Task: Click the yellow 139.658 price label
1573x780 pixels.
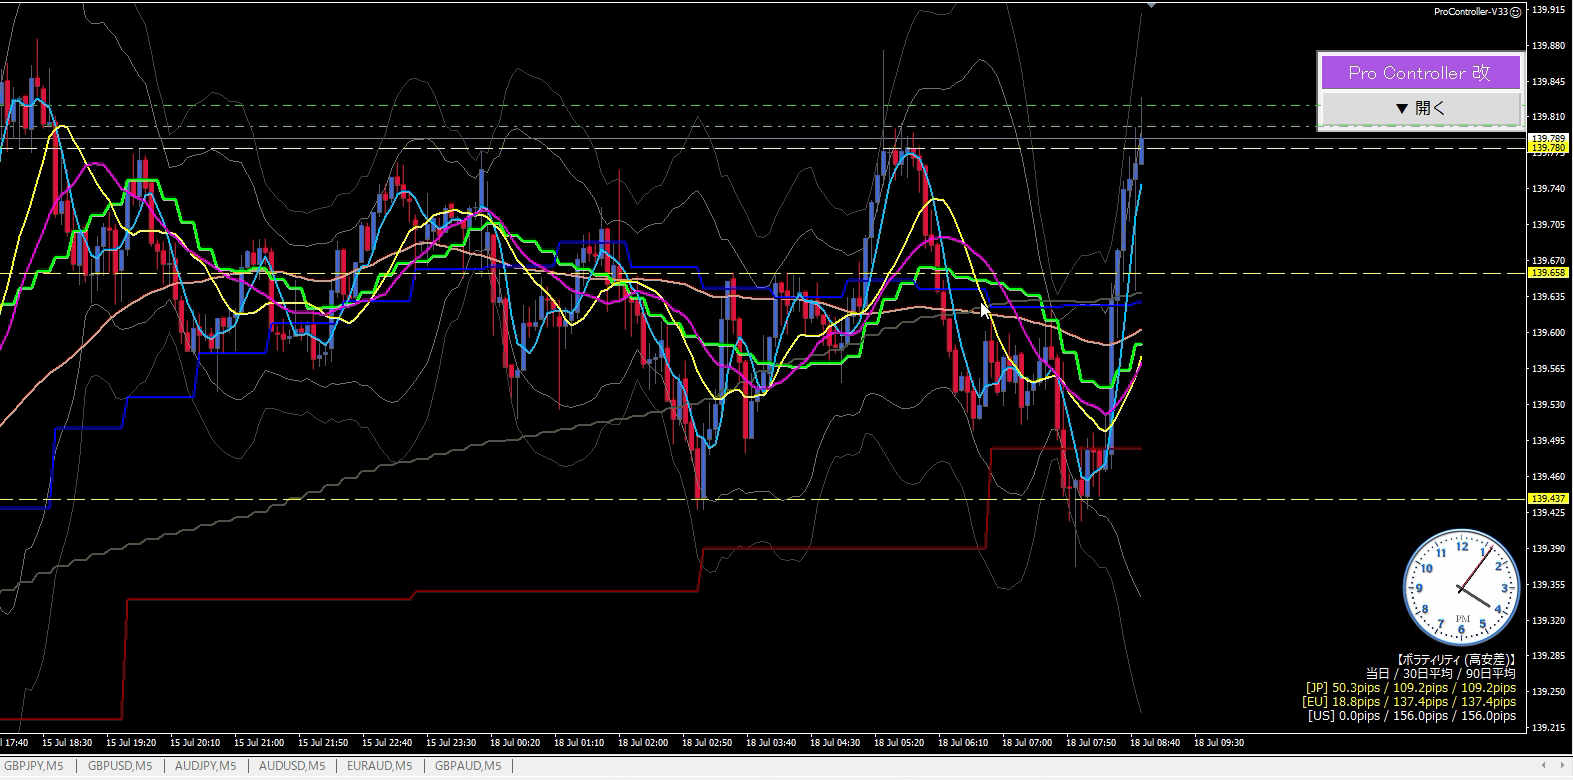Action: (x=1548, y=273)
